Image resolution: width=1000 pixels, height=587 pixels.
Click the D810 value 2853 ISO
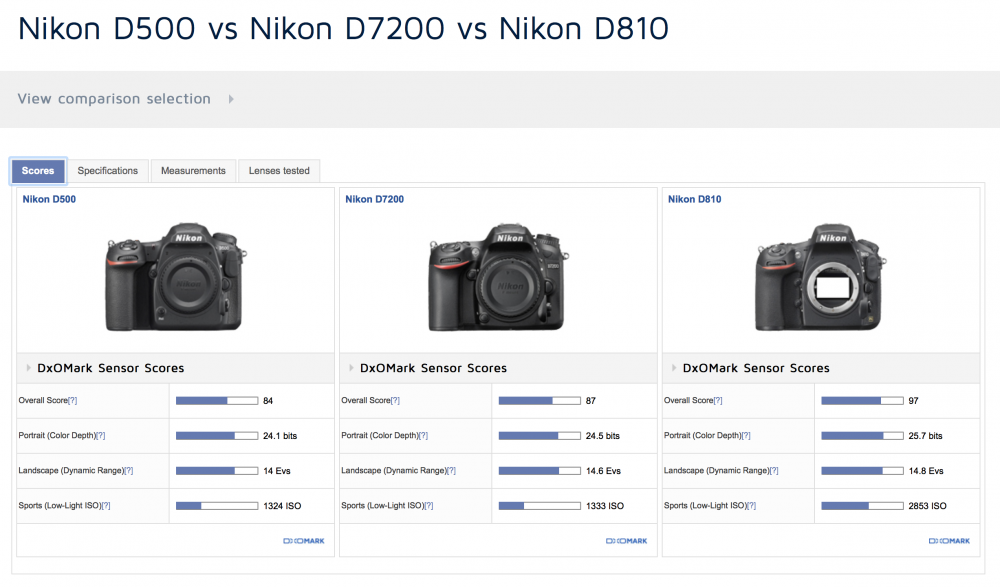[x=927, y=506]
